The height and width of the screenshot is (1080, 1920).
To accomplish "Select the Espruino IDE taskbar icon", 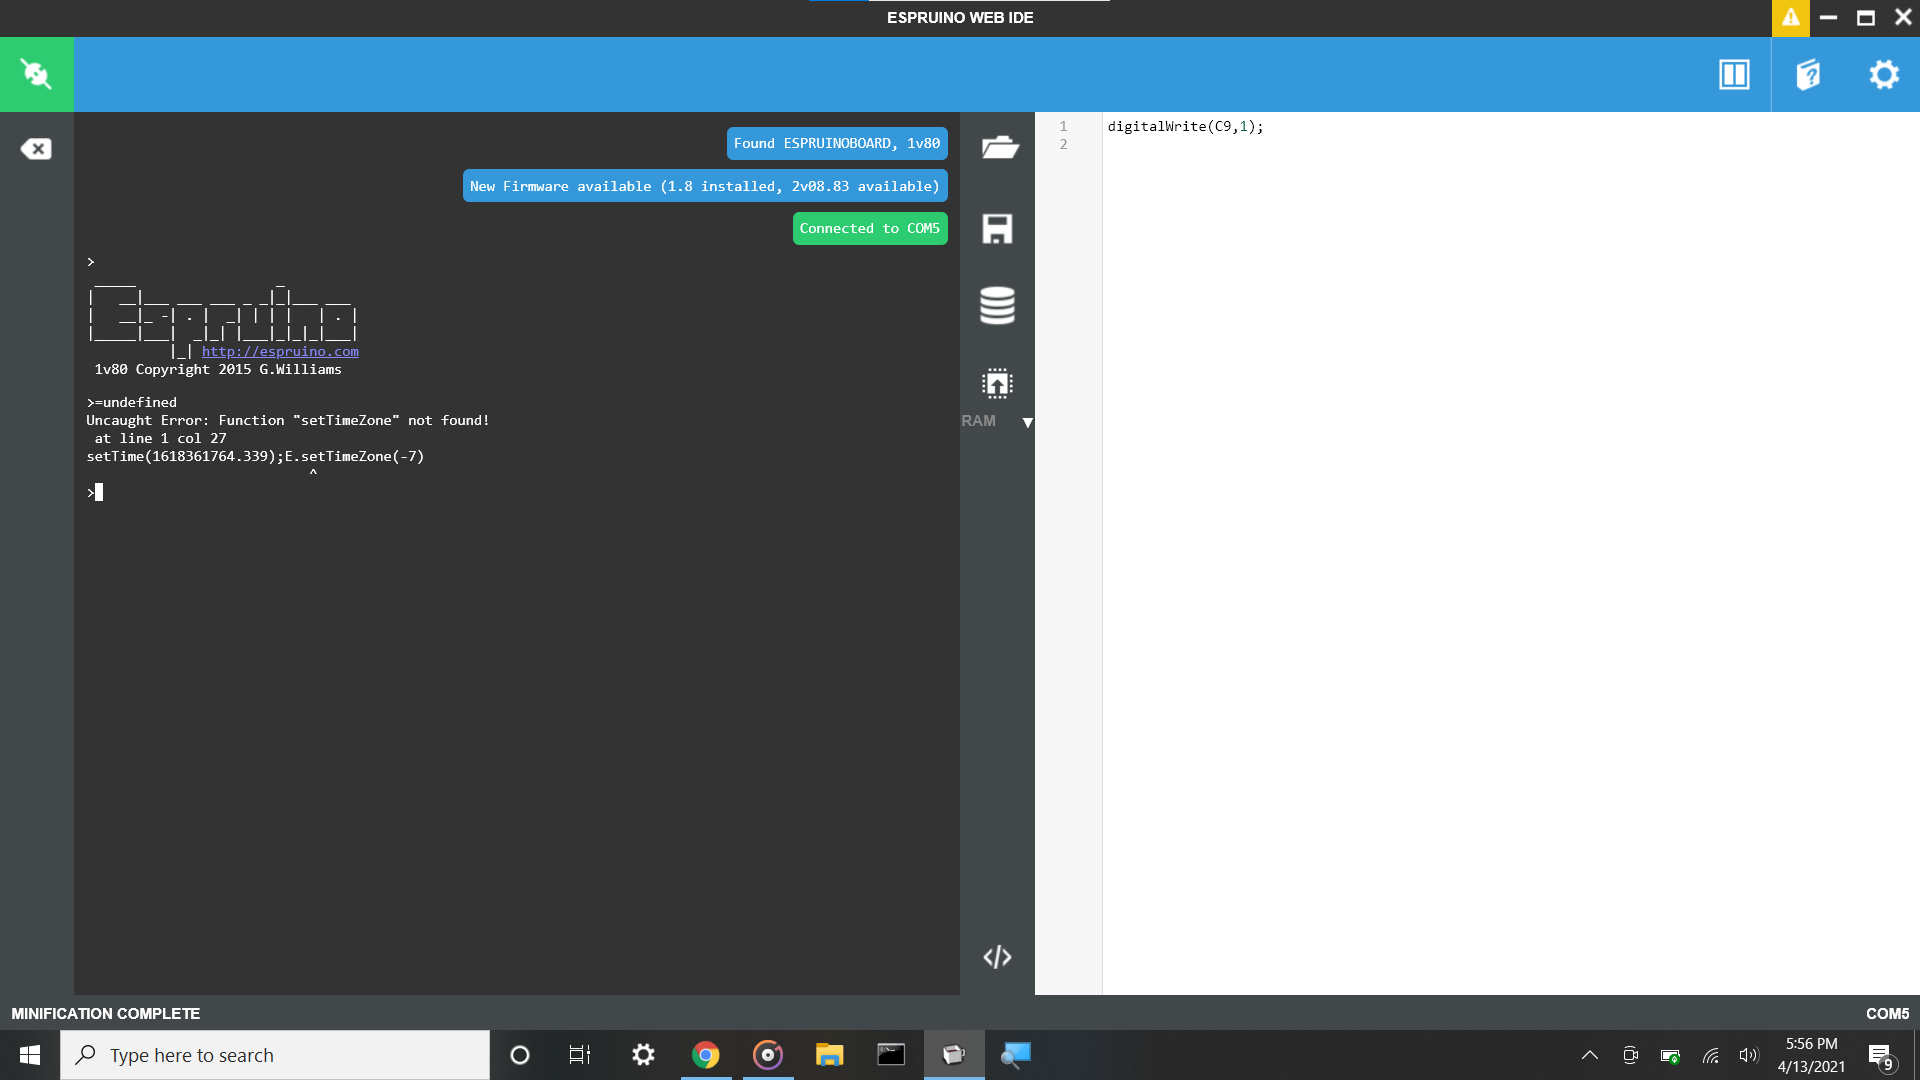I will tap(954, 1055).
